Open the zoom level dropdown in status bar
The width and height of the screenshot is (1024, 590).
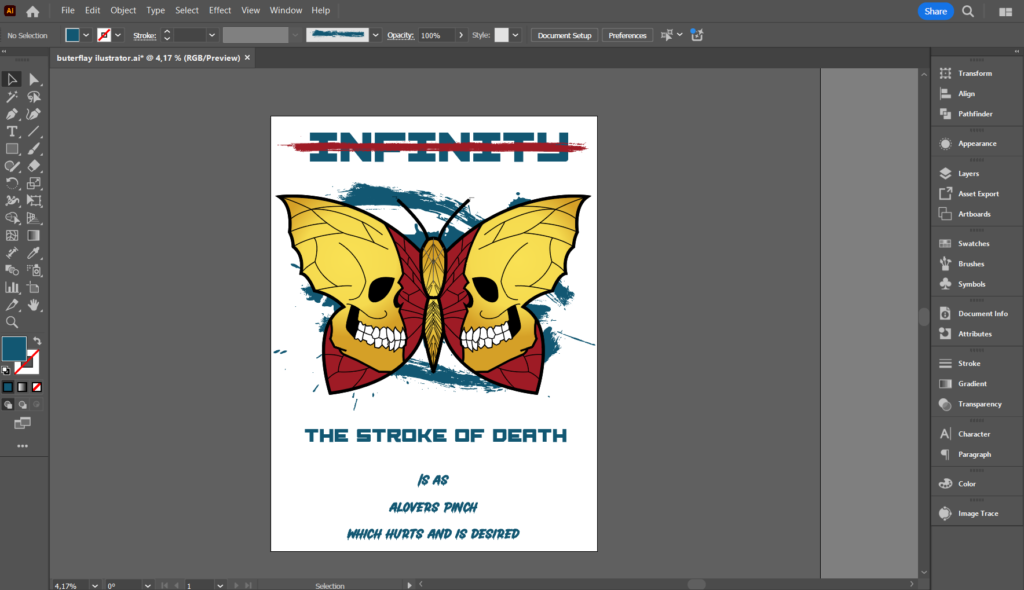(95, 585)
